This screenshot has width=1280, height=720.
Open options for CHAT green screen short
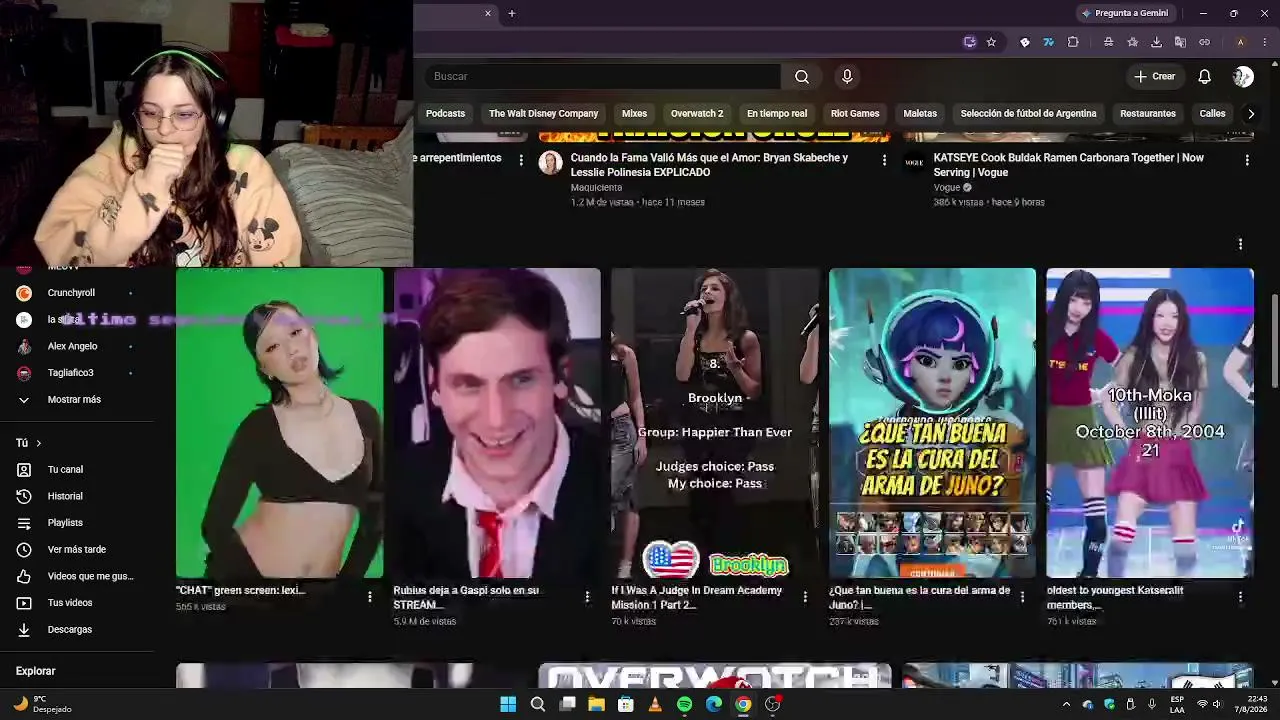click(370, 597)
